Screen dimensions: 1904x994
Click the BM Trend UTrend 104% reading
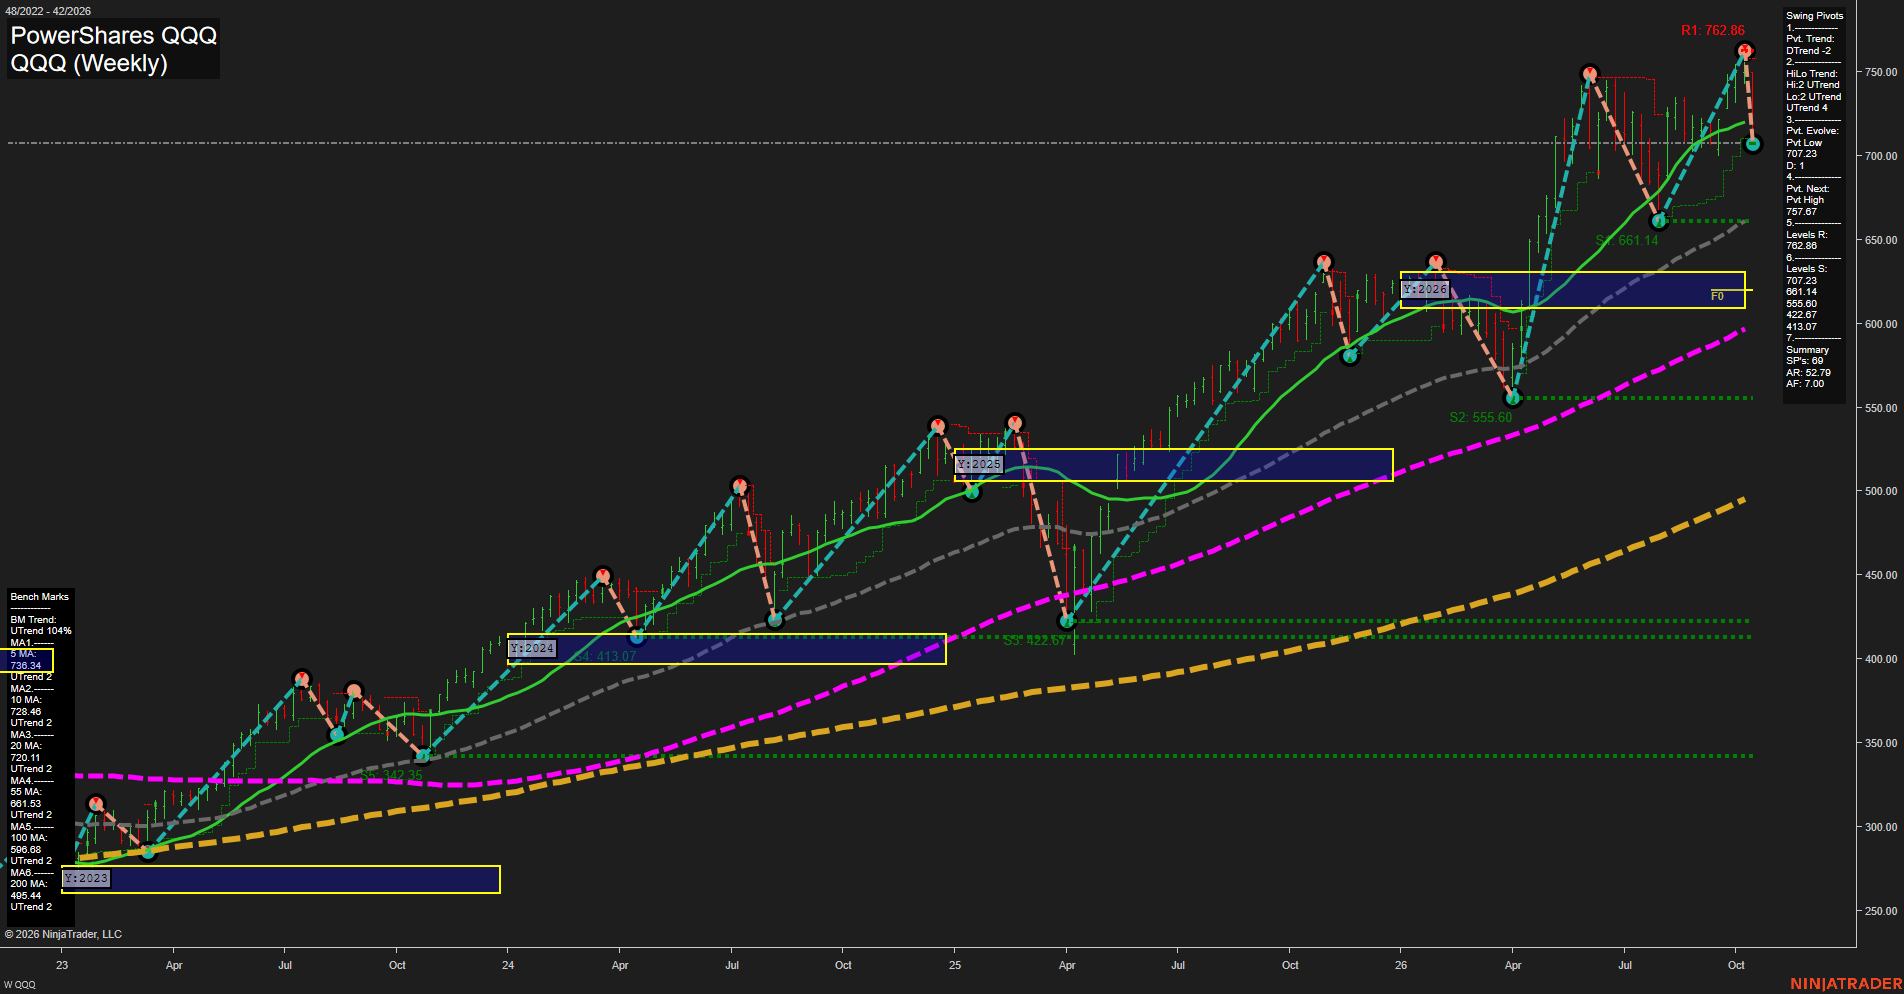pyautogui.click(x=41, y=626)
